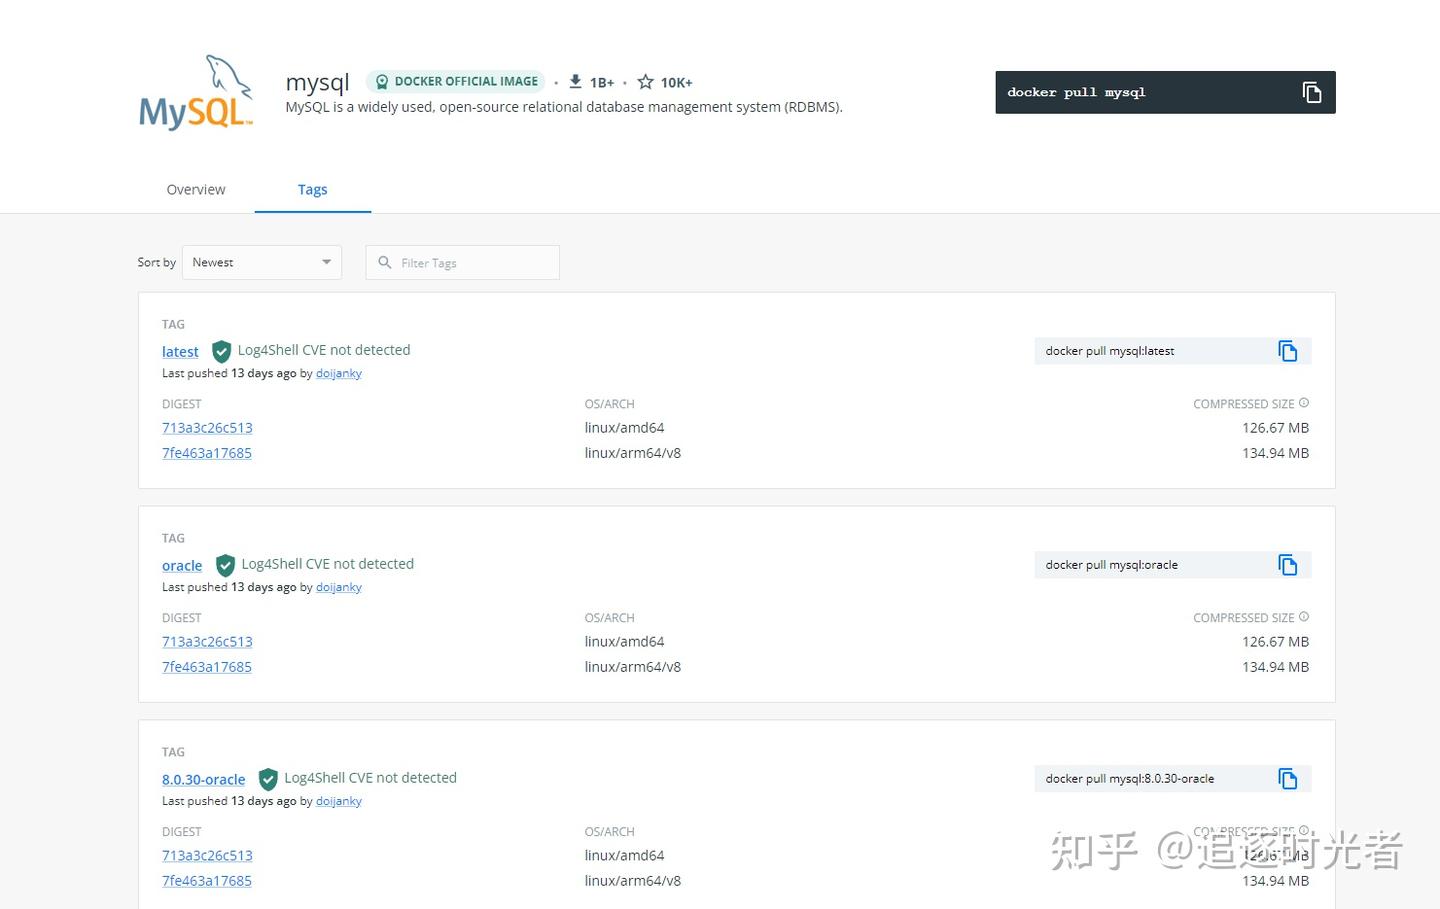Click 126.67 MB in the latest card
1440x909 pixels.
point(1275,427)
